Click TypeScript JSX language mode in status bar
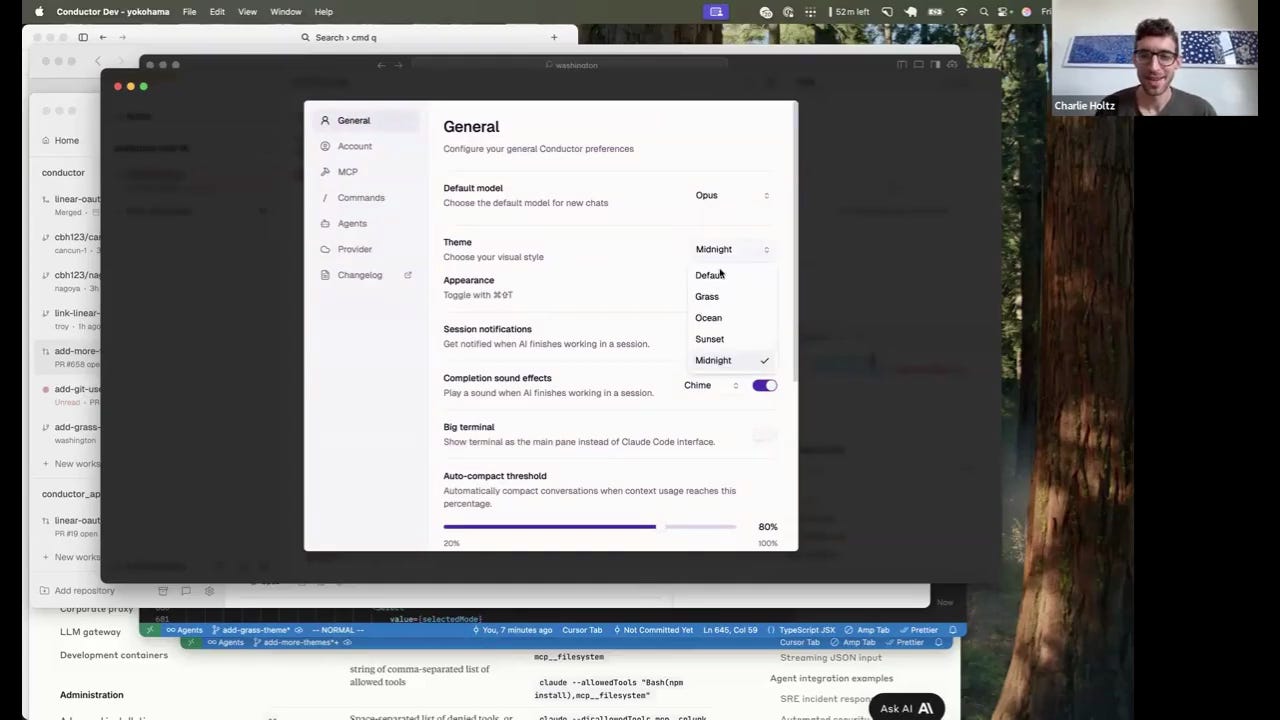The height and width of the screenshot is (720, 1280). pyautogui.click(x=801, y=630)
